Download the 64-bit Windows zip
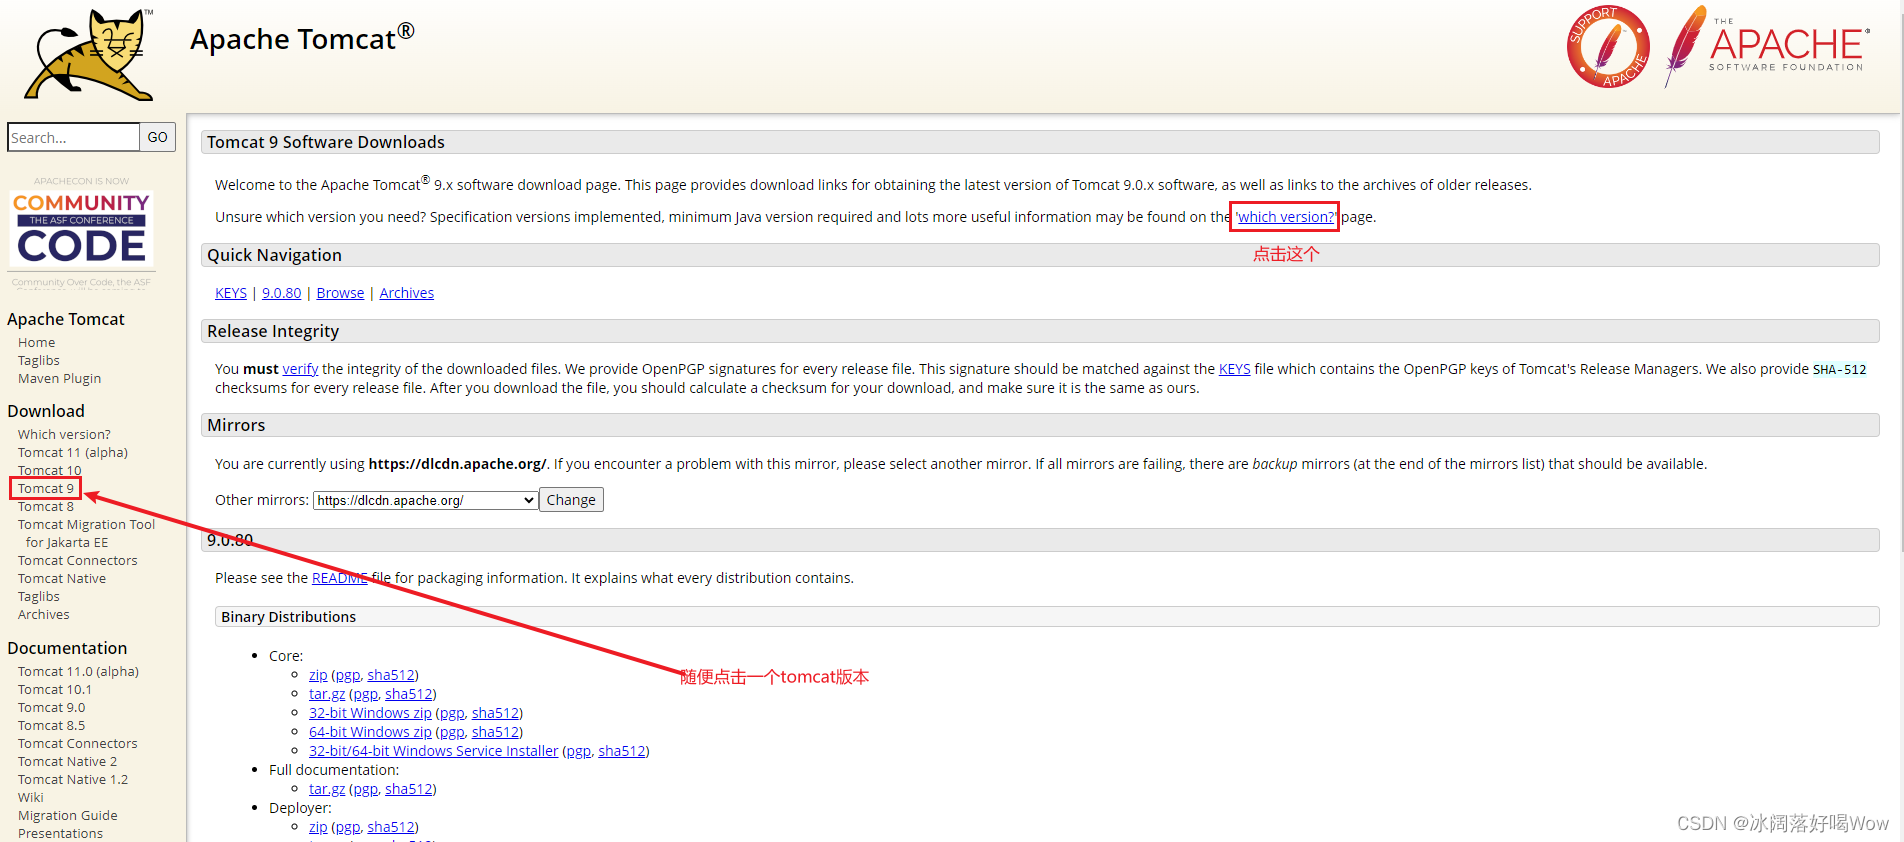 pos(370,732)
